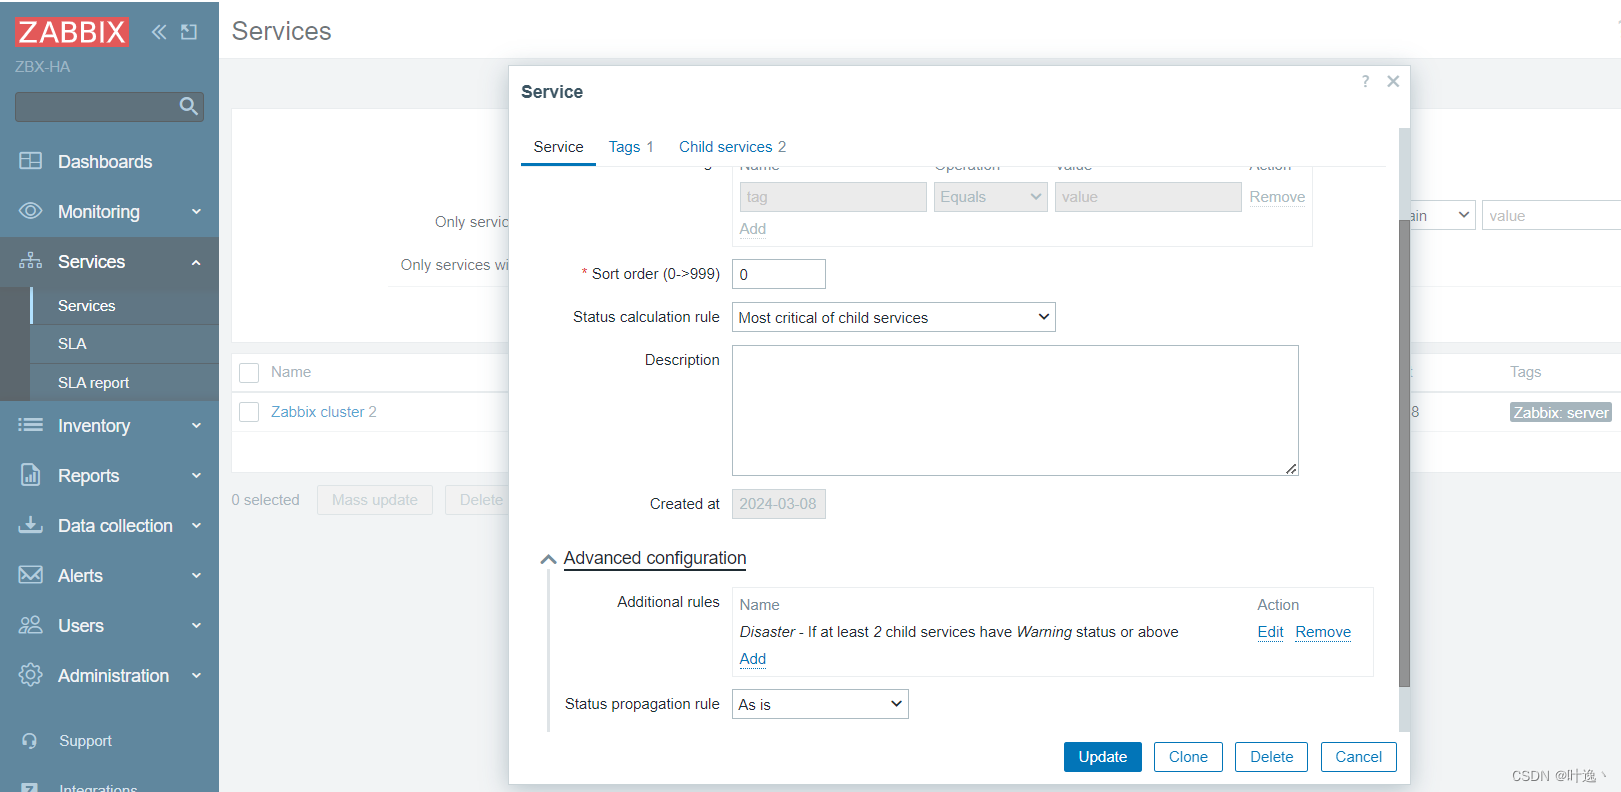Expand the Administration menu chevron

coord(196,675)
